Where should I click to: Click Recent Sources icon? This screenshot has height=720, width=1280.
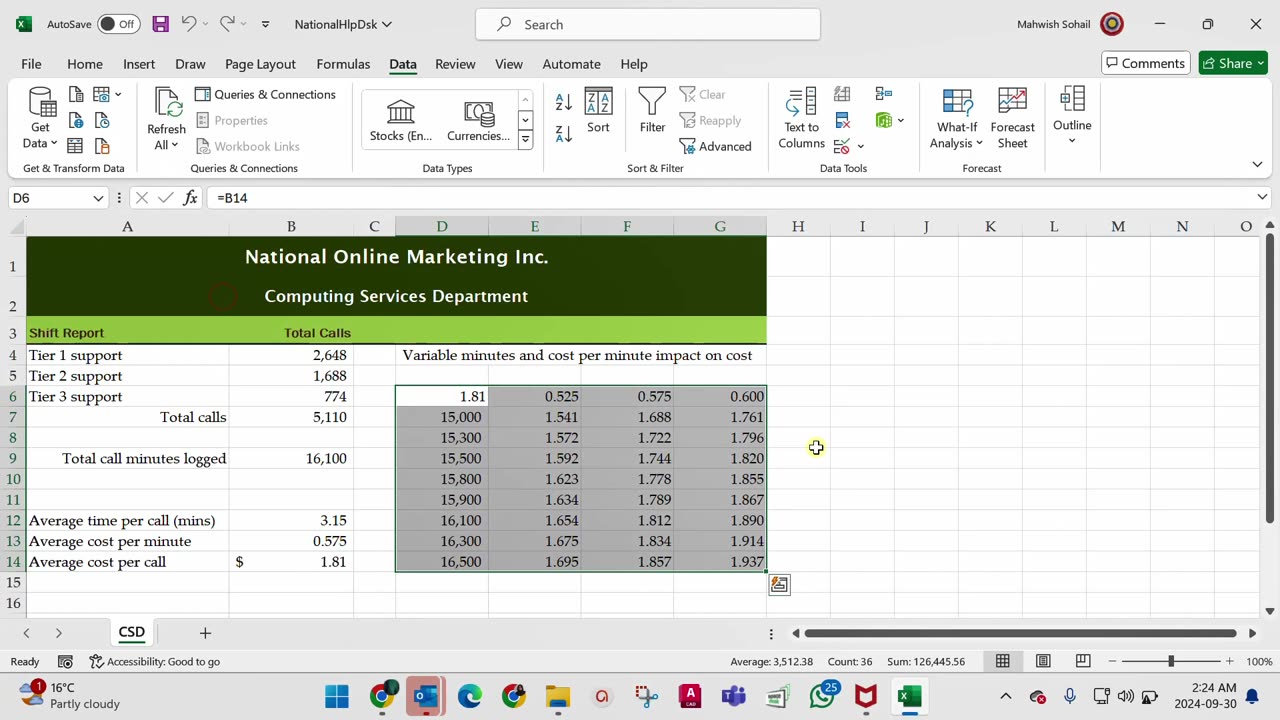102,121
